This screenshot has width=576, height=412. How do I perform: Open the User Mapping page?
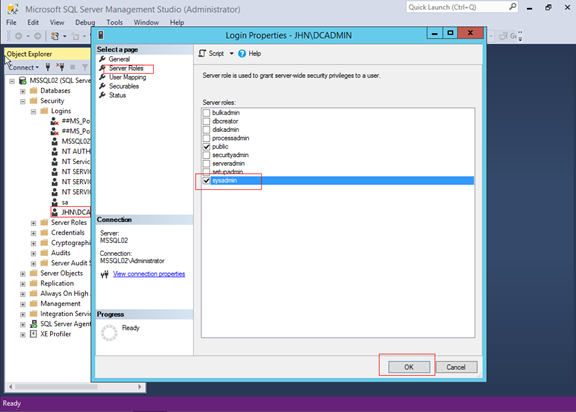127,77
